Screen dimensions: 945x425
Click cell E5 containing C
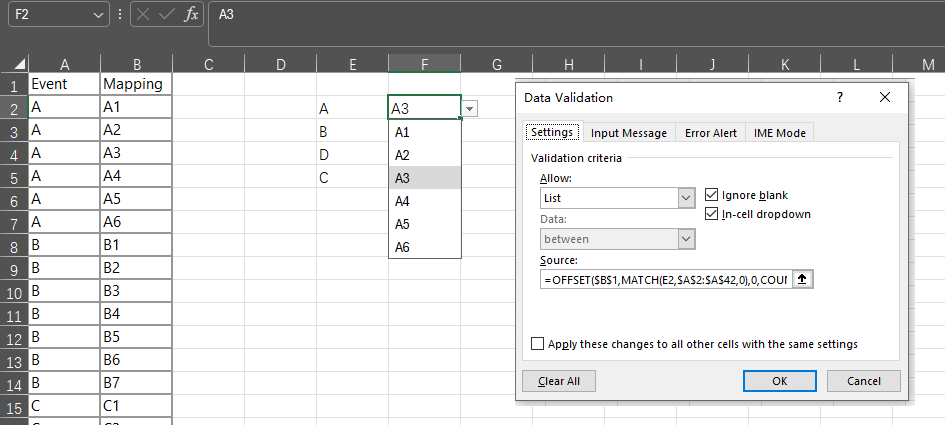pyautogui.click(x=353, y=178)
